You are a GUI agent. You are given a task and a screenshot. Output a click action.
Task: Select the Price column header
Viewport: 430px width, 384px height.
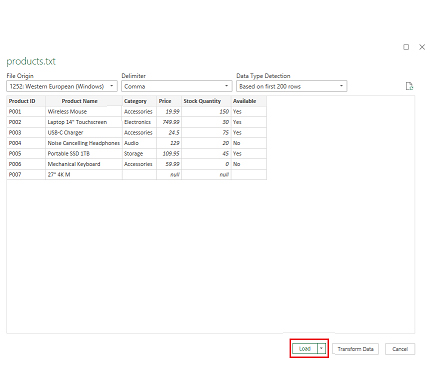pyautogui.click(x=169, y=101)
